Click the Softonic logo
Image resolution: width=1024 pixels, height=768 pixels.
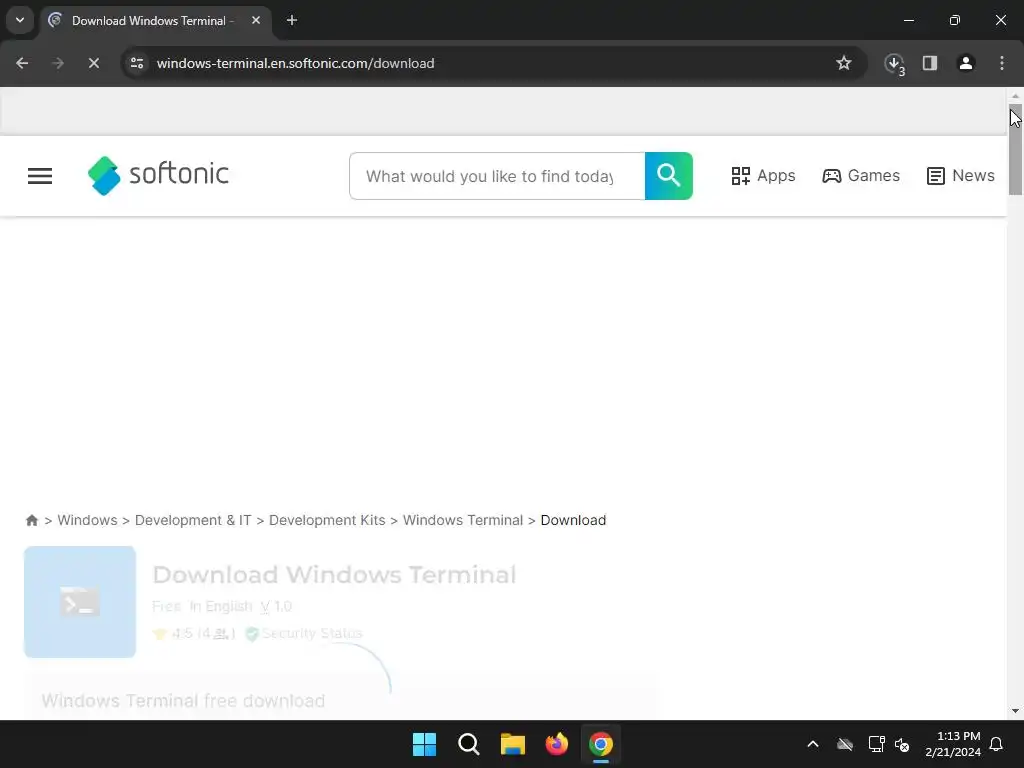[158, 175]
